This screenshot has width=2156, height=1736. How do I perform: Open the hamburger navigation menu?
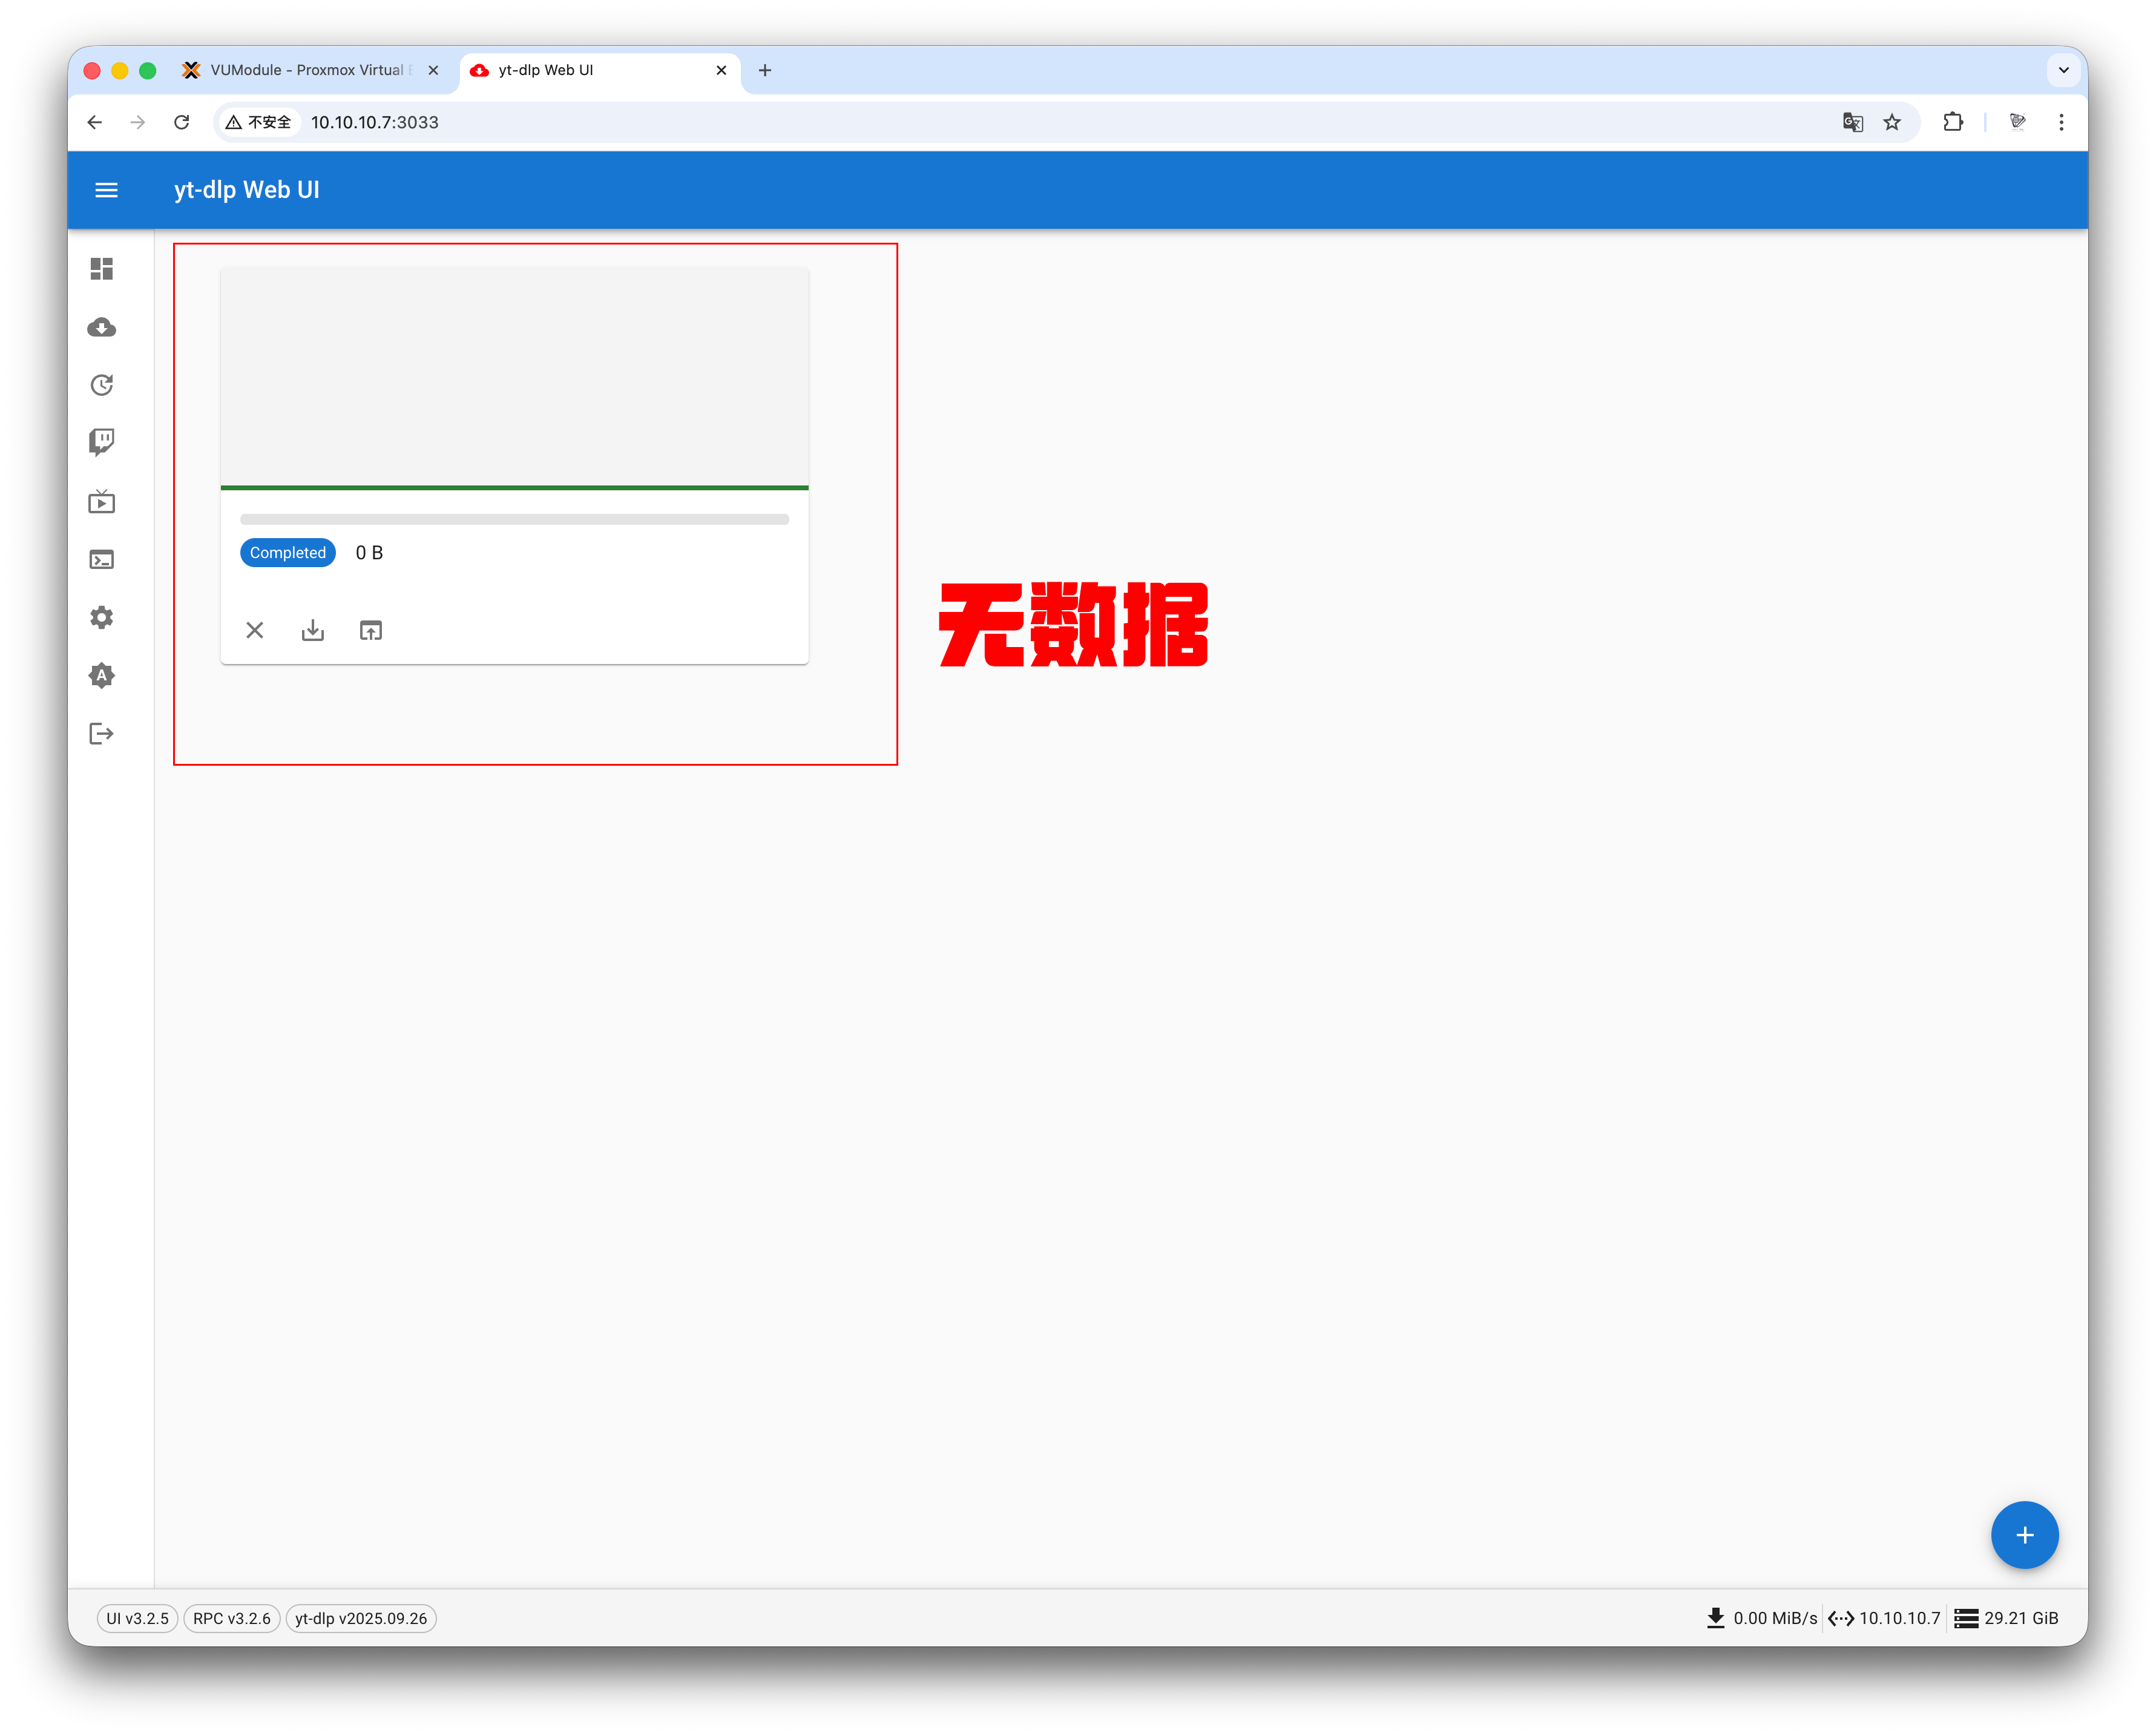[x=106, y=190]
